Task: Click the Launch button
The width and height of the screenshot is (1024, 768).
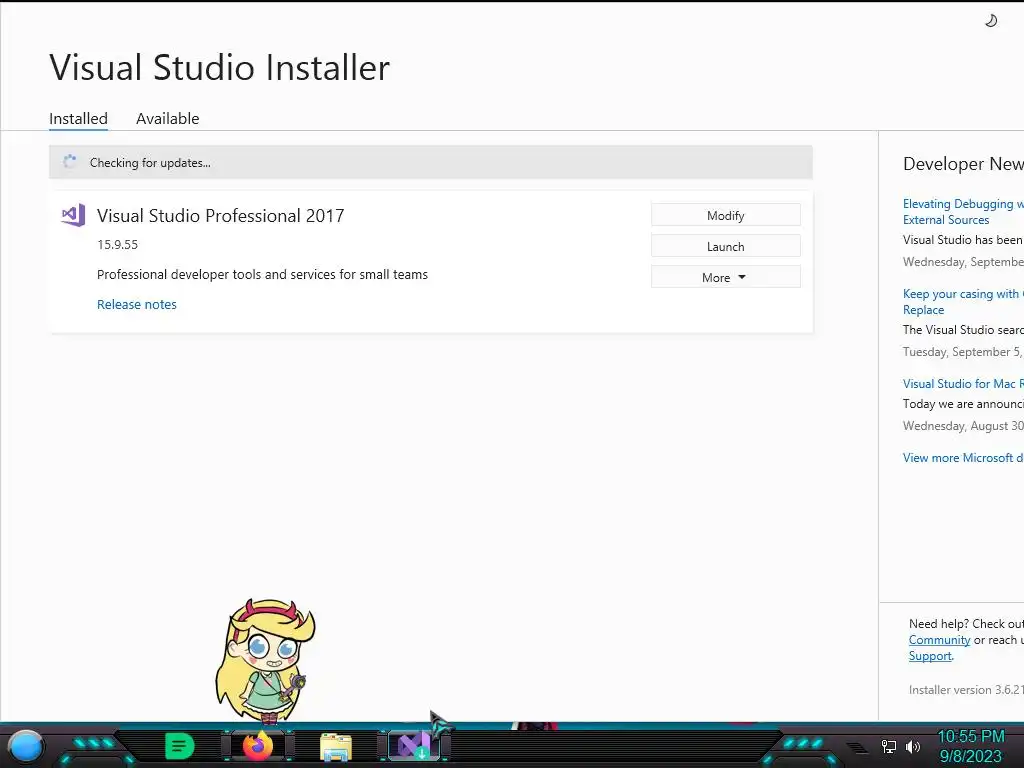Action: (726, 246)
